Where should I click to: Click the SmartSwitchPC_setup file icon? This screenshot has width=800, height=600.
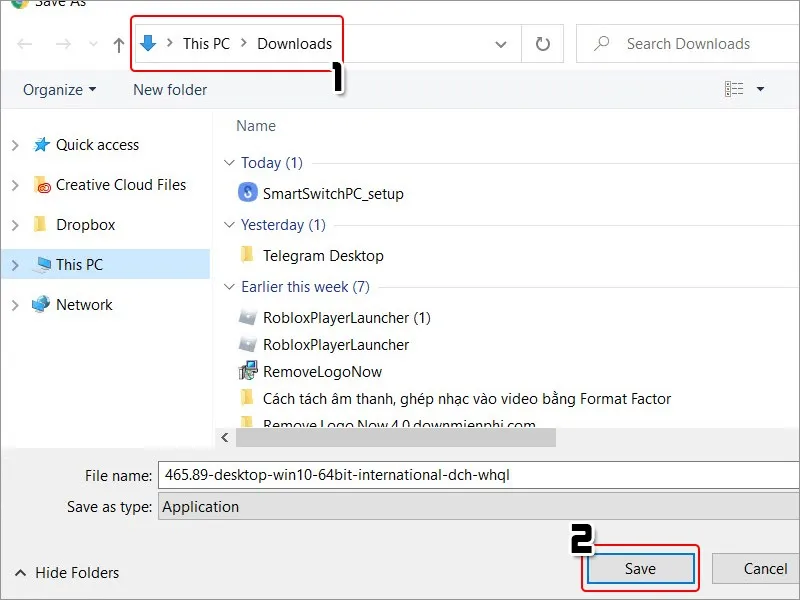tap(248, 193)
